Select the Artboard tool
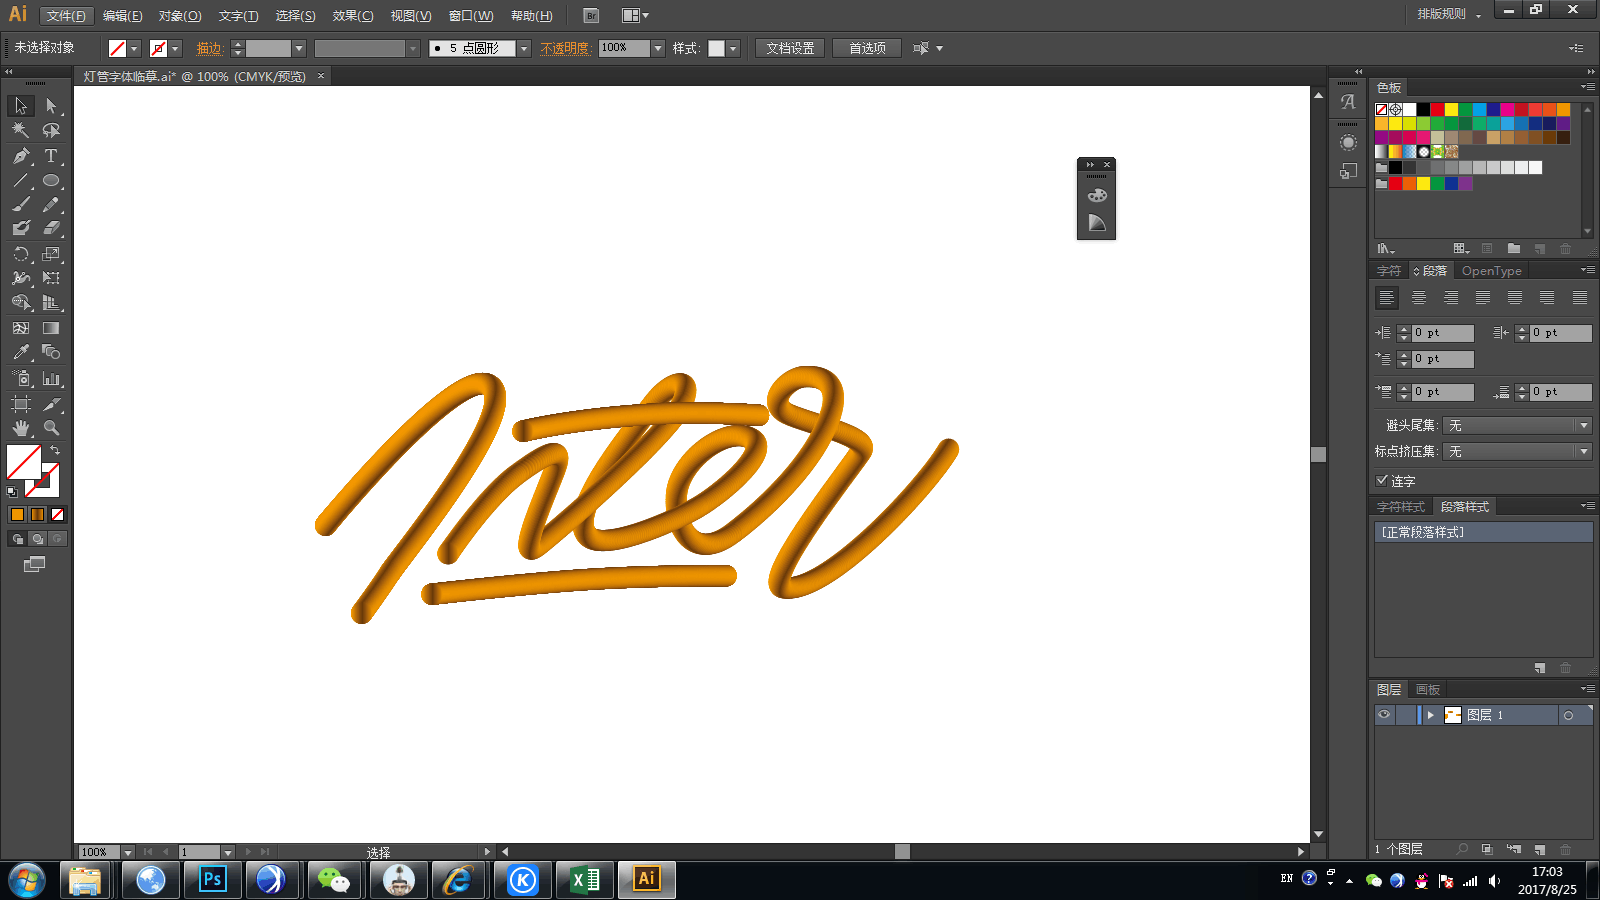Viewport: 1600px width, 900px height. click(21, 404)
